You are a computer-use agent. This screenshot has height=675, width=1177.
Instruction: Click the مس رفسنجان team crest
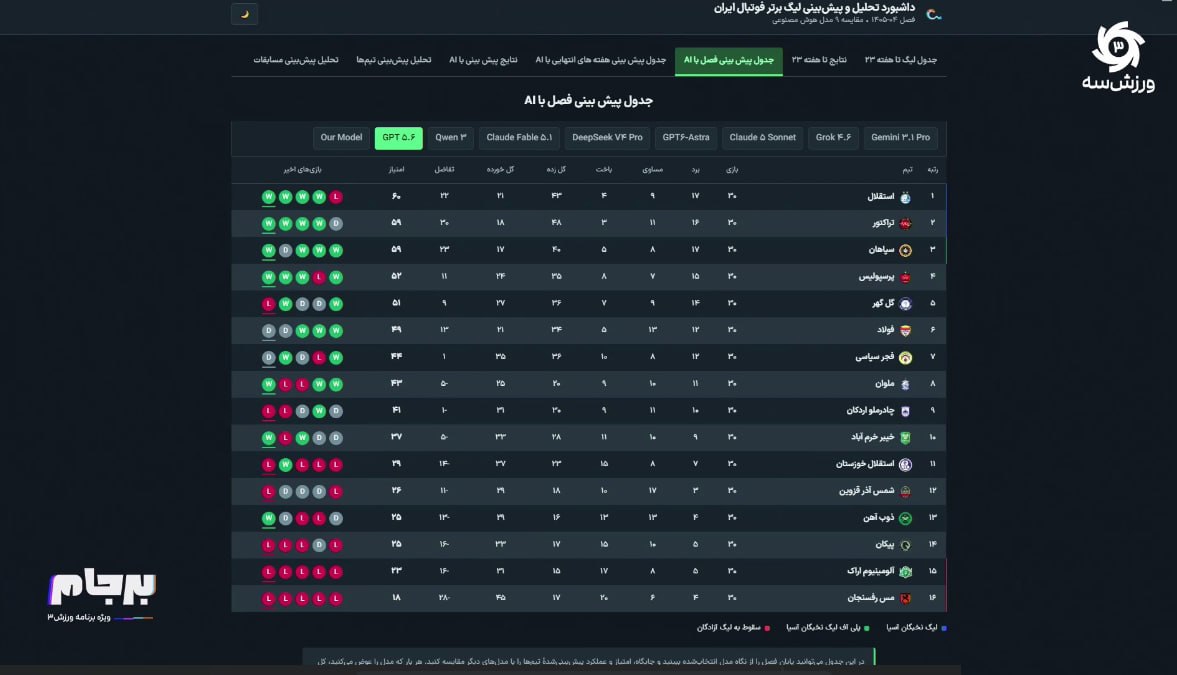point(905,598)
